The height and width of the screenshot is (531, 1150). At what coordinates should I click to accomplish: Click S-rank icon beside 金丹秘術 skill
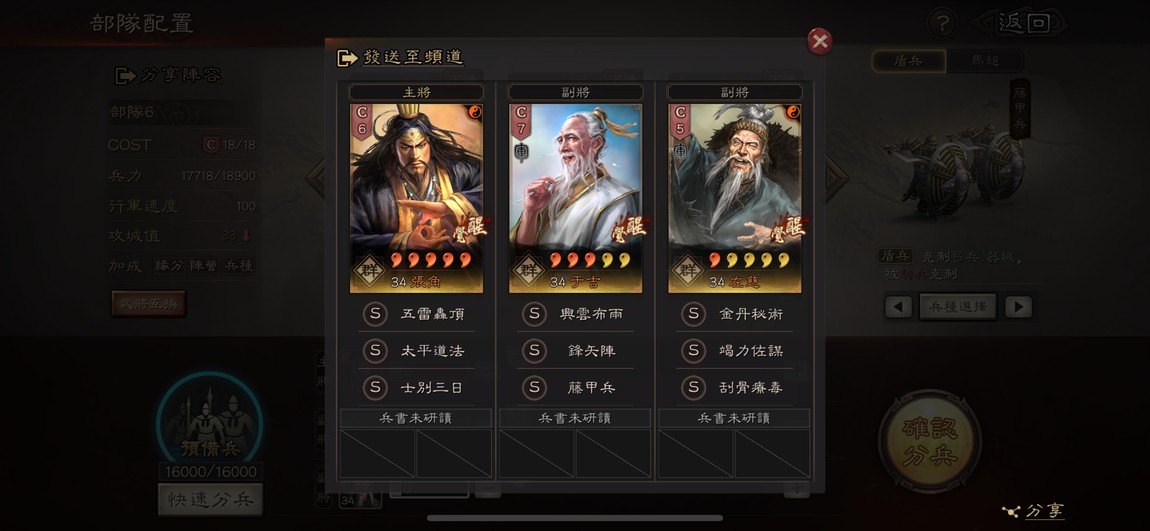coord(693,314)
